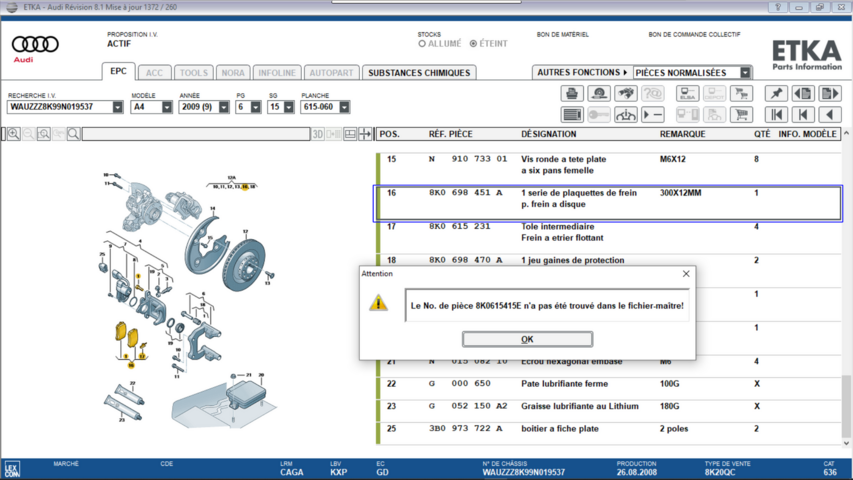Click the split layout panes icon
Screen dimensions: 853x480
tap(350, 134)
